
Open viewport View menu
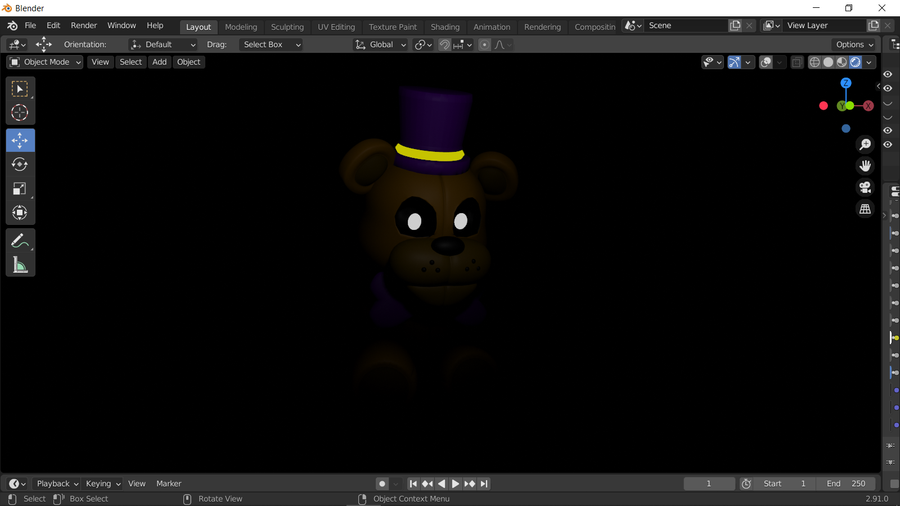(100, 62)
